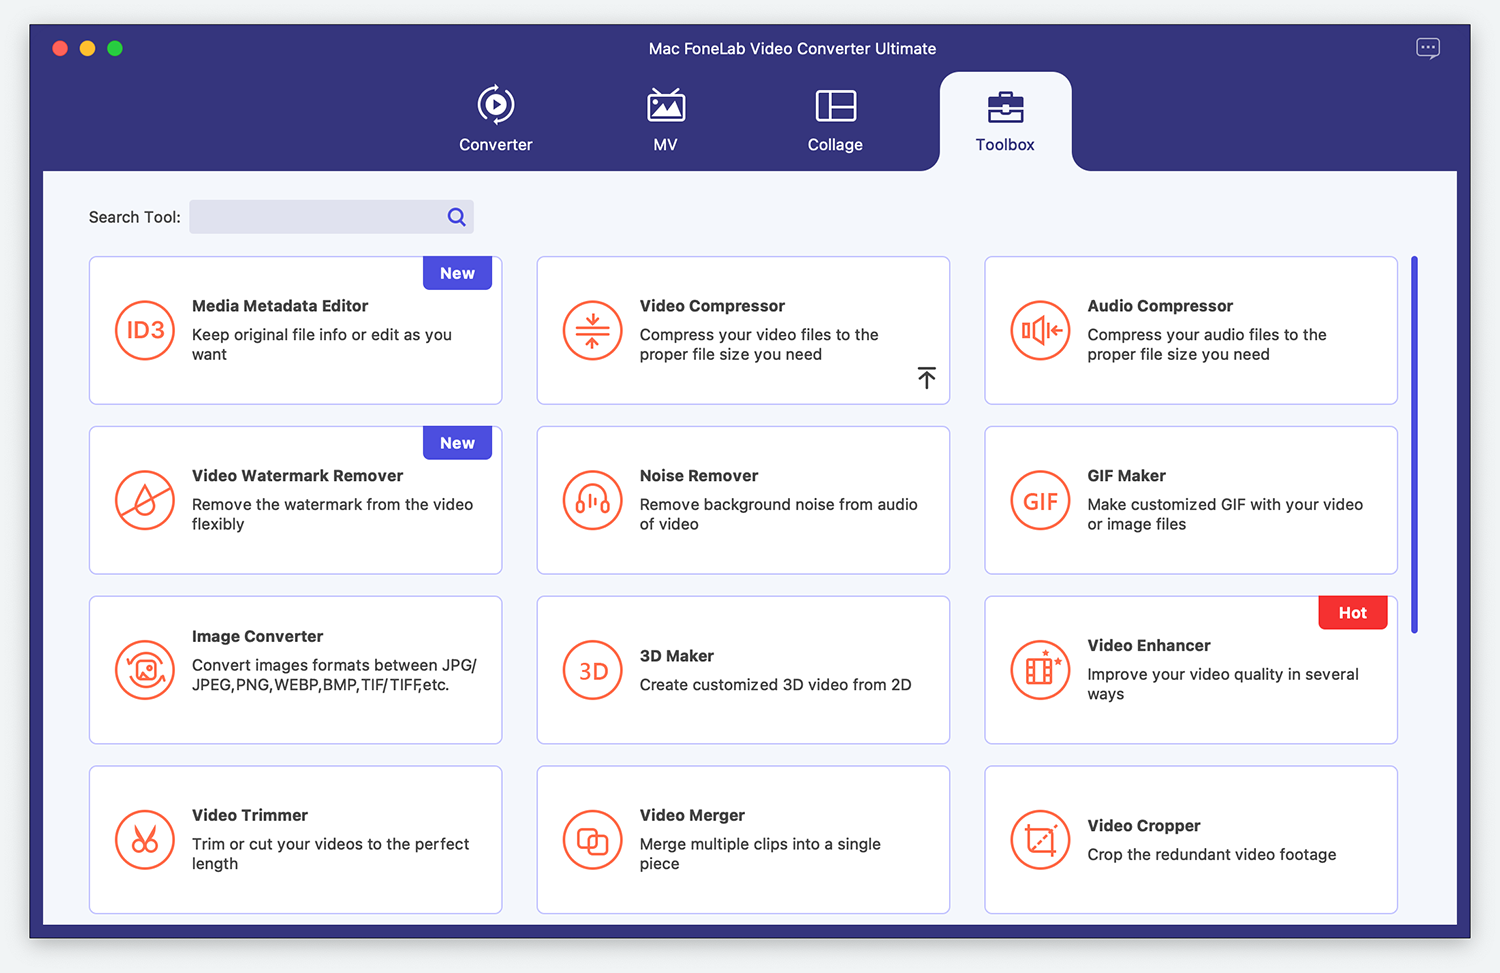This screenshot has width=1500, height=973.
Task: Click the vertical scrollbar of the tool list
Action: pos(1414,445)
